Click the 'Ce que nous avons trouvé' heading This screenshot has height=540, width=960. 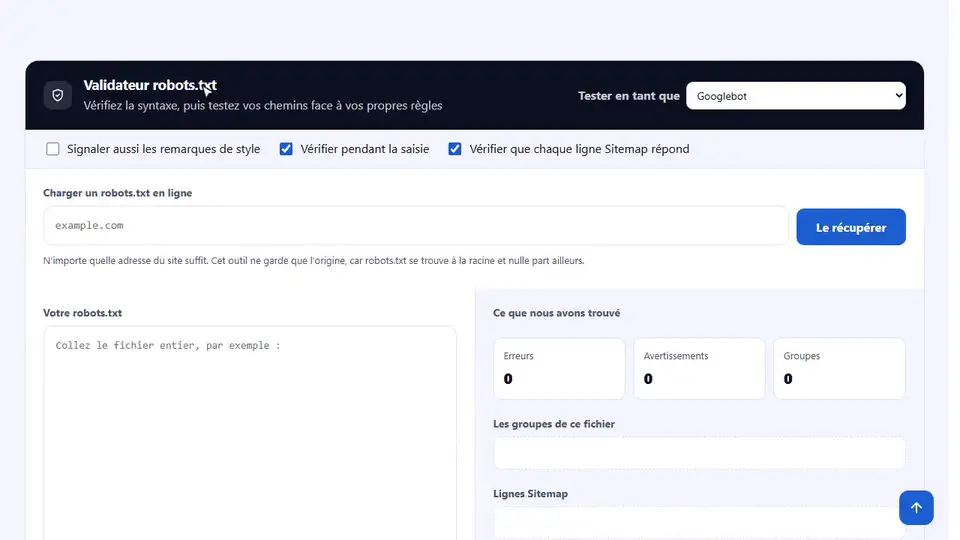pos(557,313)
